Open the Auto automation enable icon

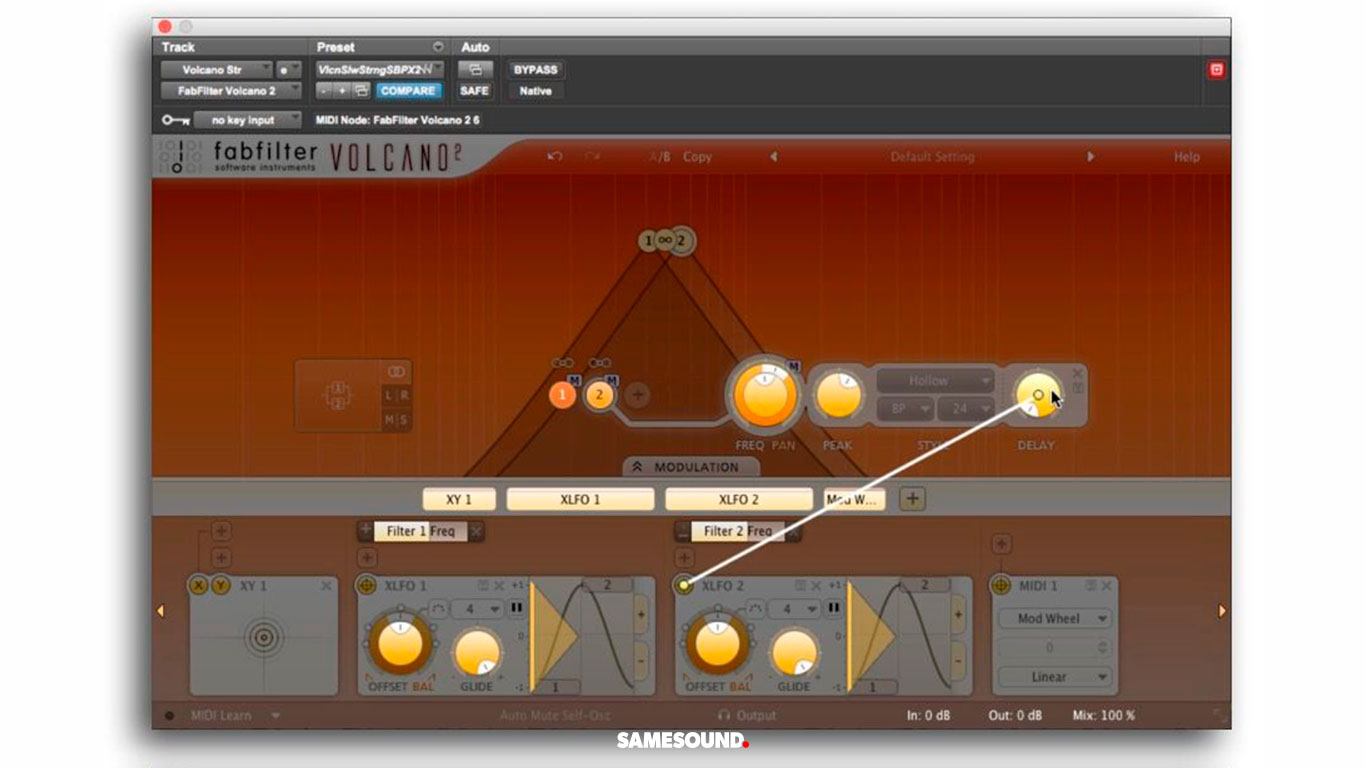pyautogui.click(x=475, y=70)
